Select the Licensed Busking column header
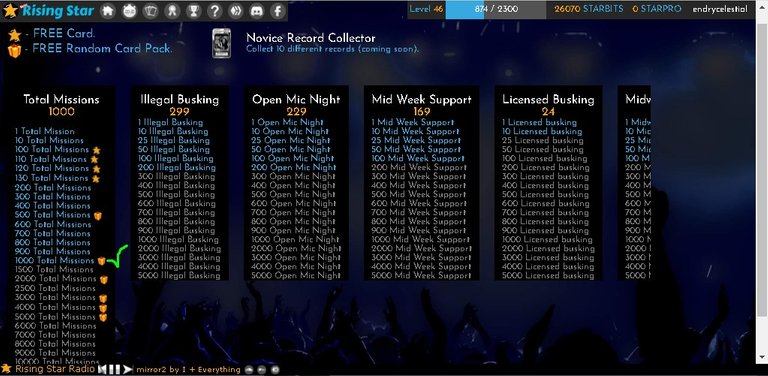768x376 pixels. 549,99
